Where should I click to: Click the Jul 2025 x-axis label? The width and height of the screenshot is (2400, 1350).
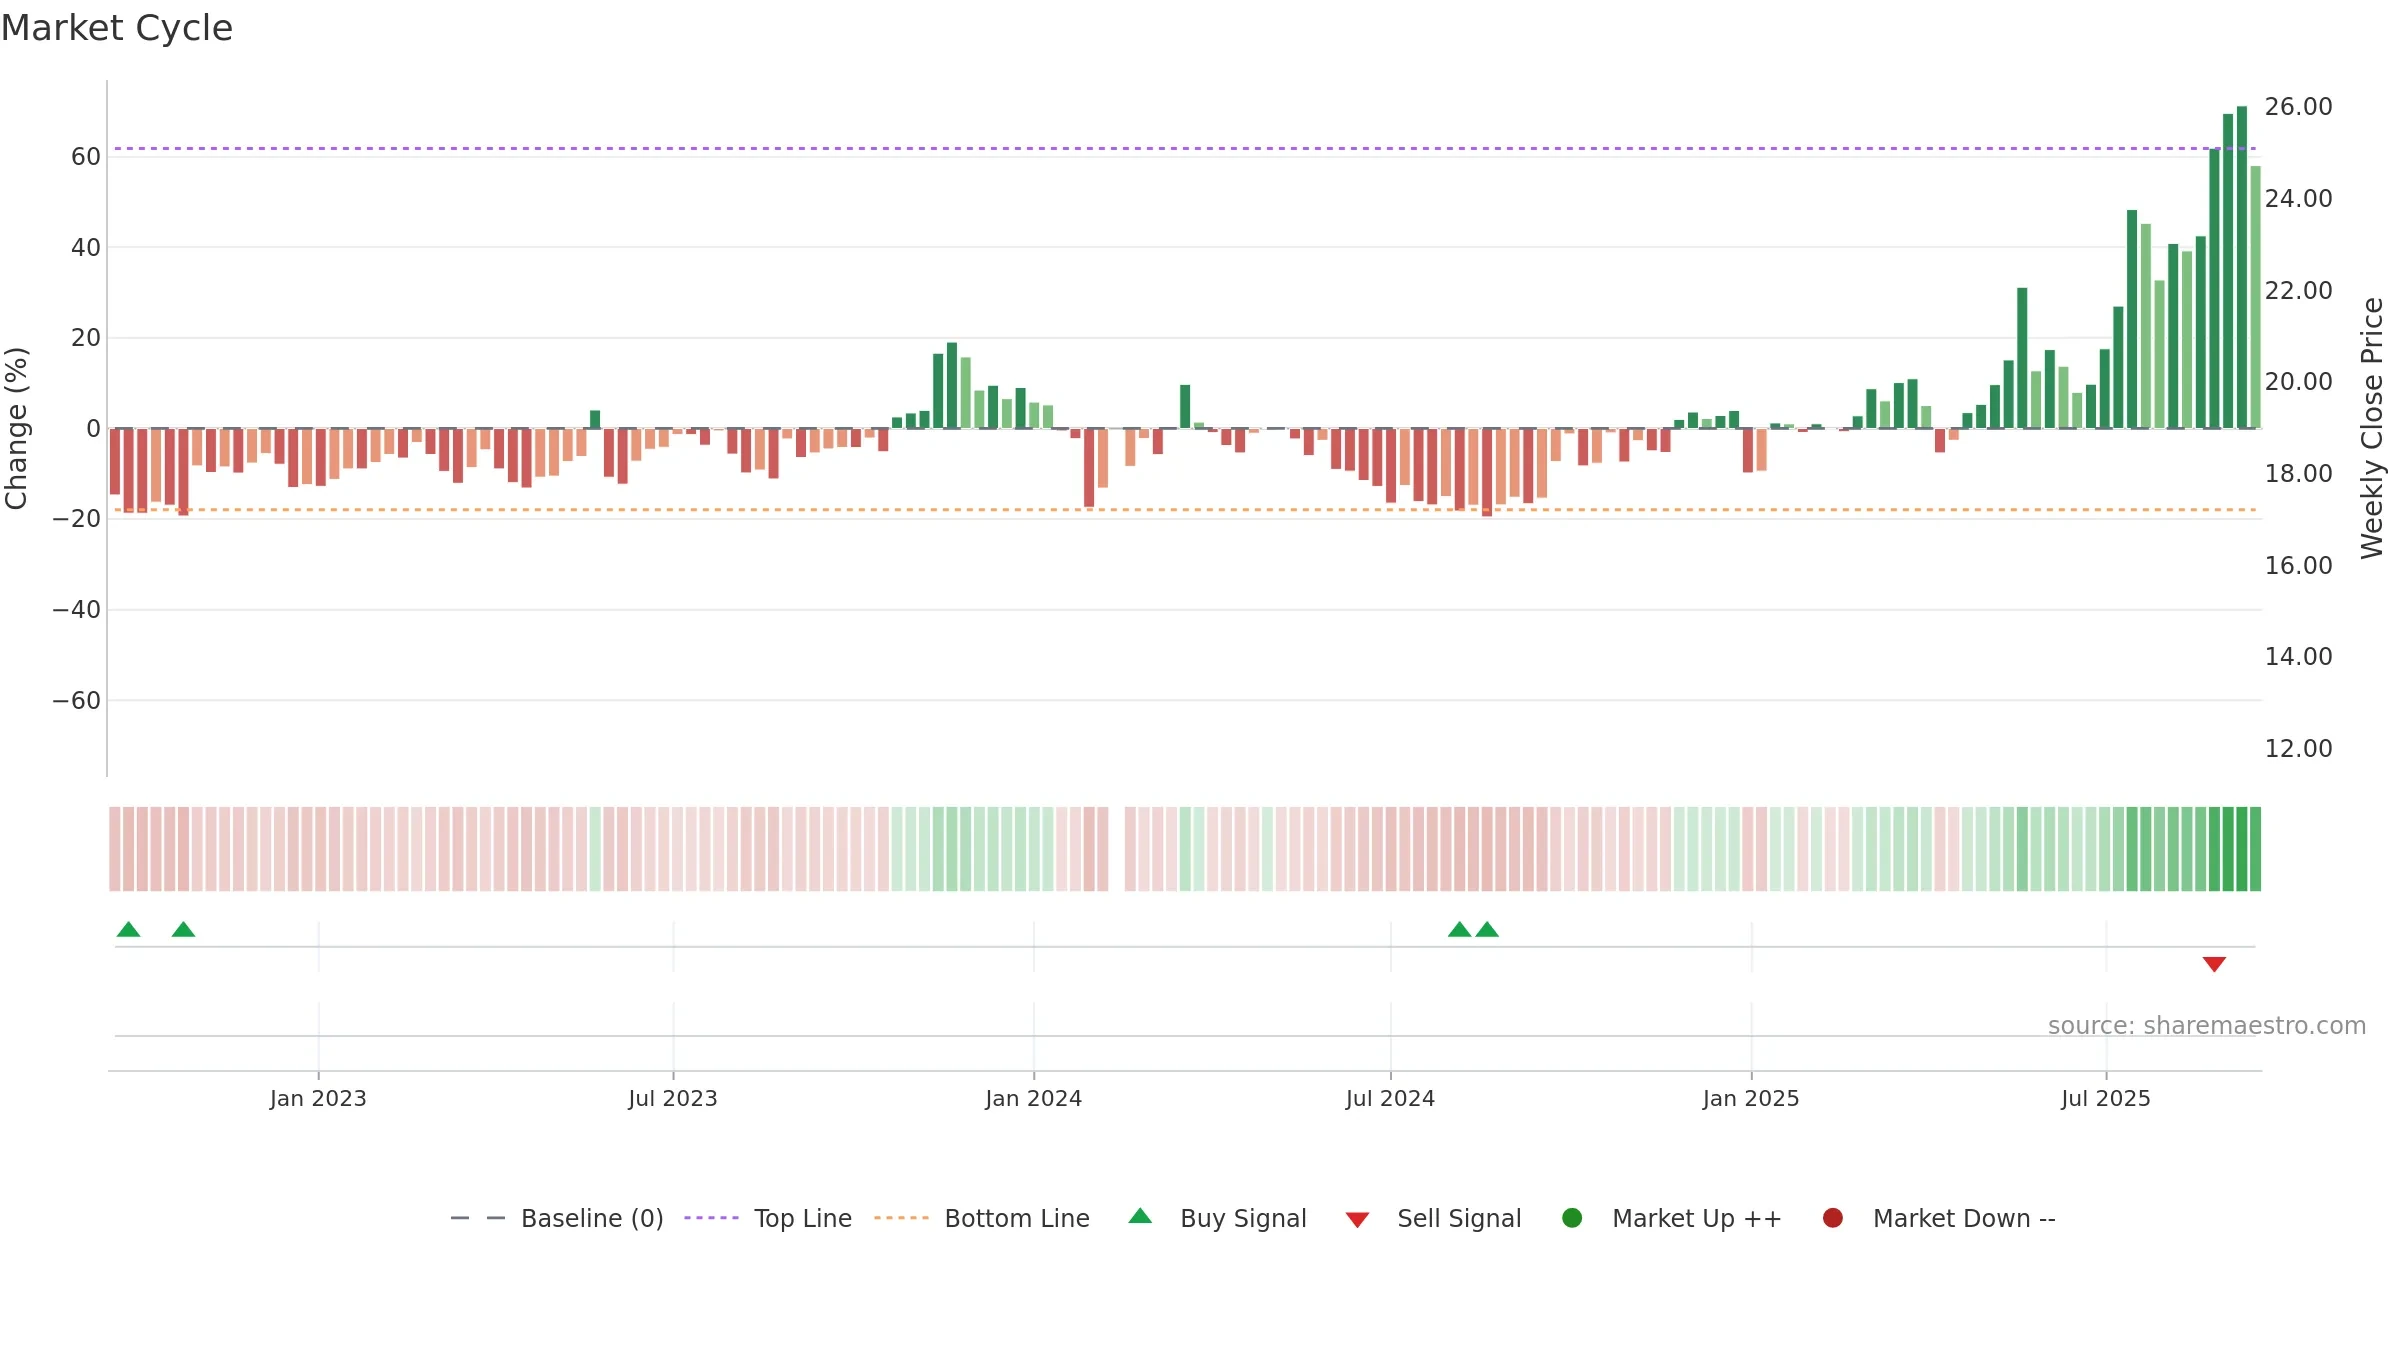pyautogui.click(x=2106, y=1098)
